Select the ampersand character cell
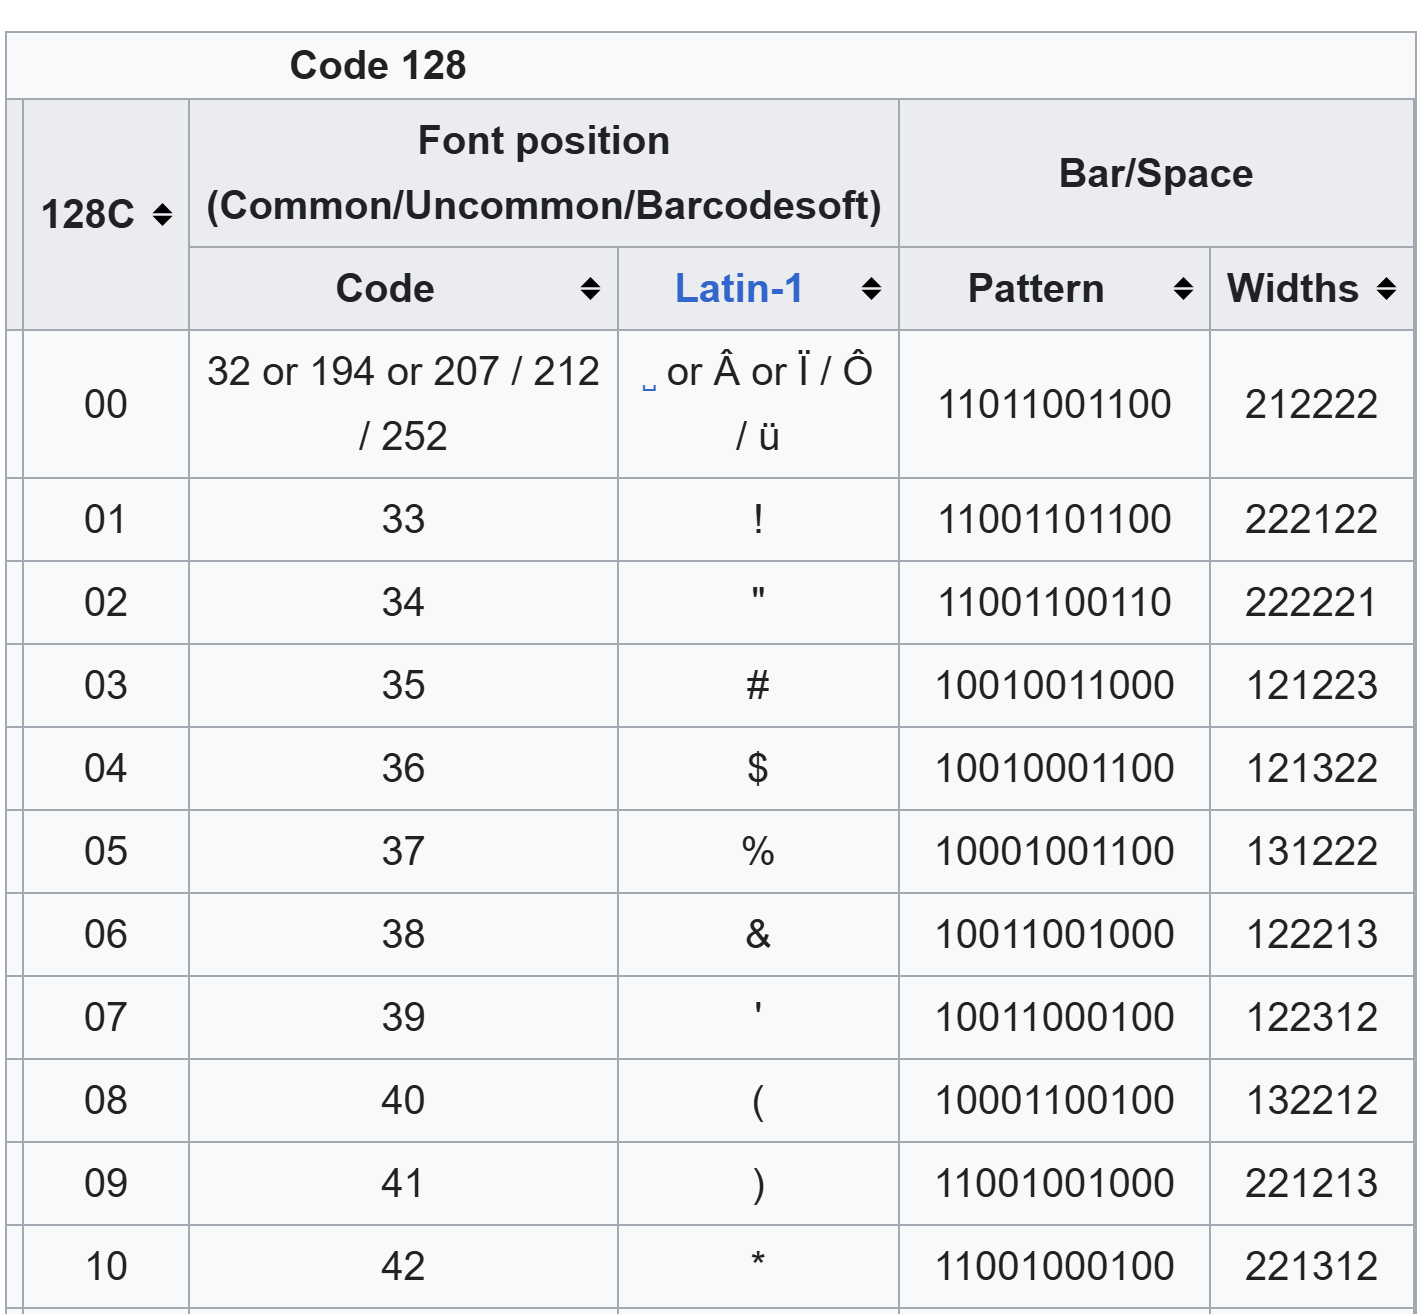This screenshot has width=1424, height=1314. coord(758,935)
